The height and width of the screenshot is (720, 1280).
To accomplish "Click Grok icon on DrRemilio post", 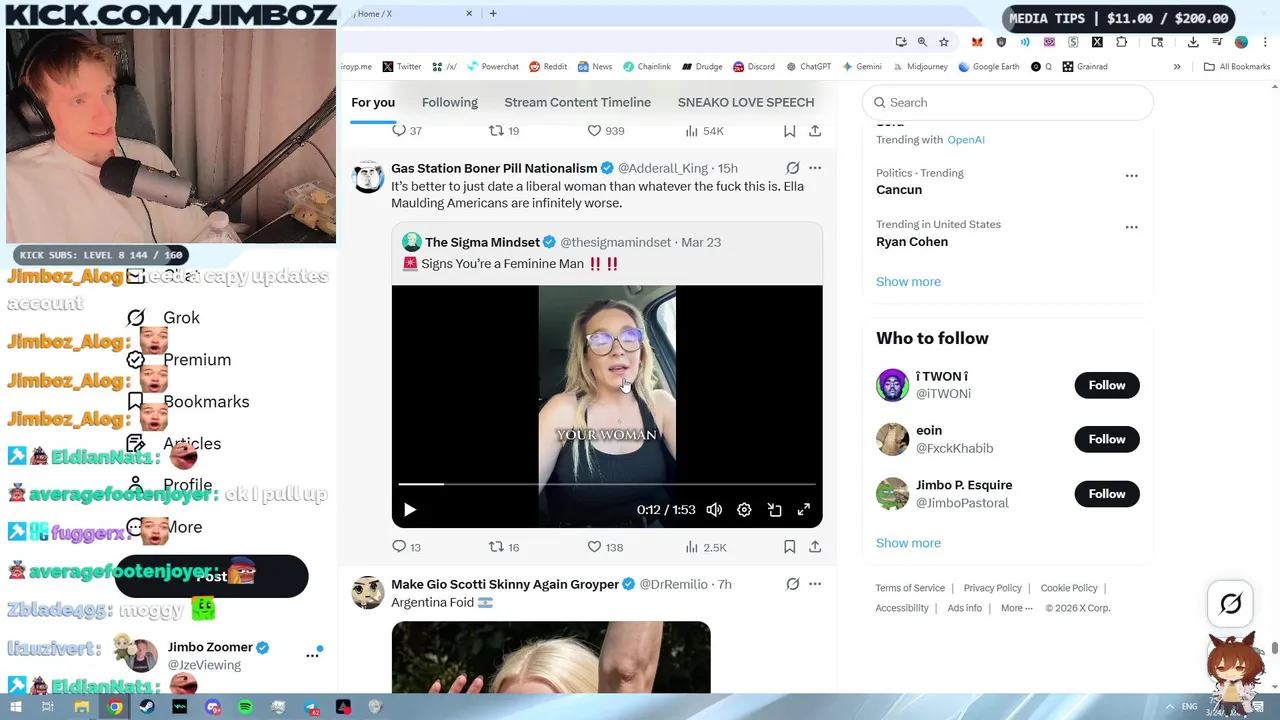I will (792, 584).
